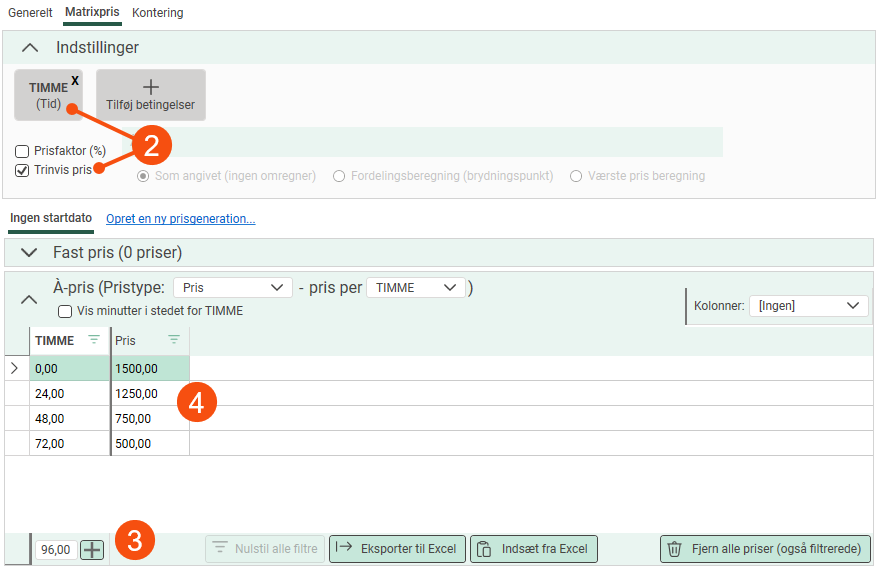Image resolution: width=877 pixels, height=569 pixels.
Task: Paste prices using Indsæt fra Excel
Action: pos(534,548)
